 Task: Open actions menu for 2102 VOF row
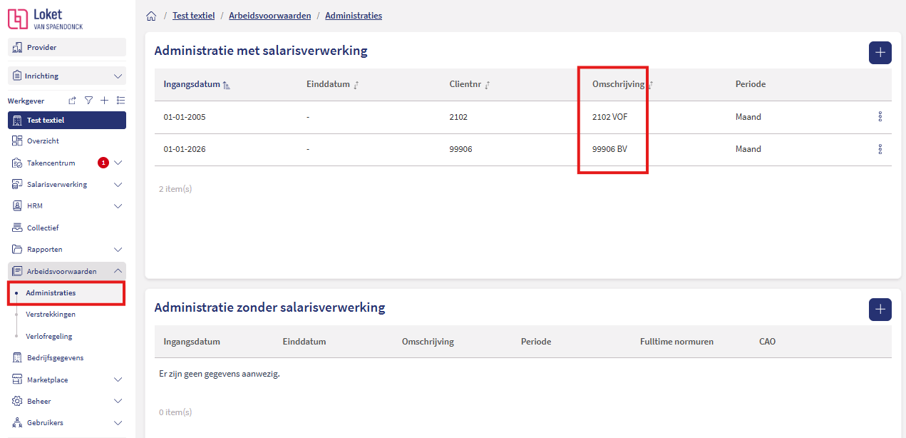tap(880, 117)
